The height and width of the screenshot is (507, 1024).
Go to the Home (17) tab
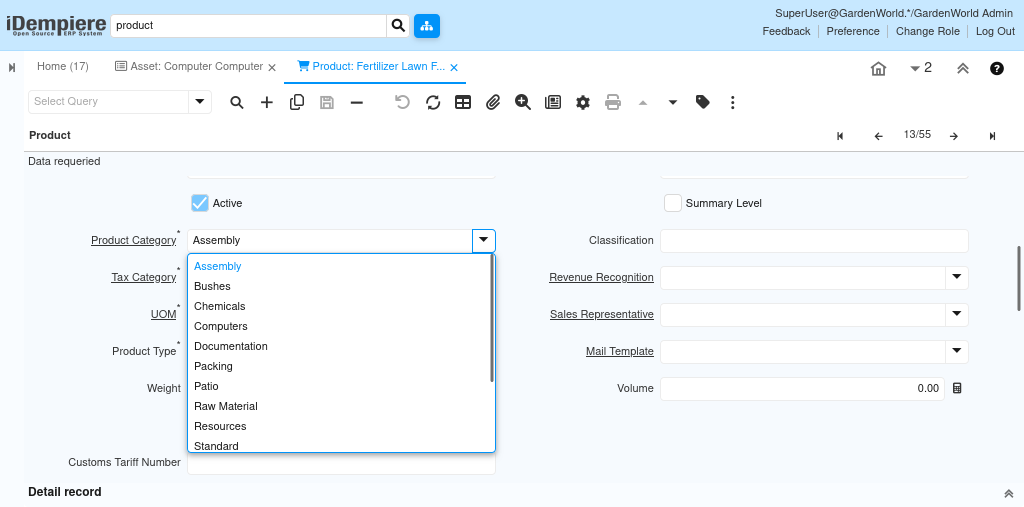coord(63,67)
